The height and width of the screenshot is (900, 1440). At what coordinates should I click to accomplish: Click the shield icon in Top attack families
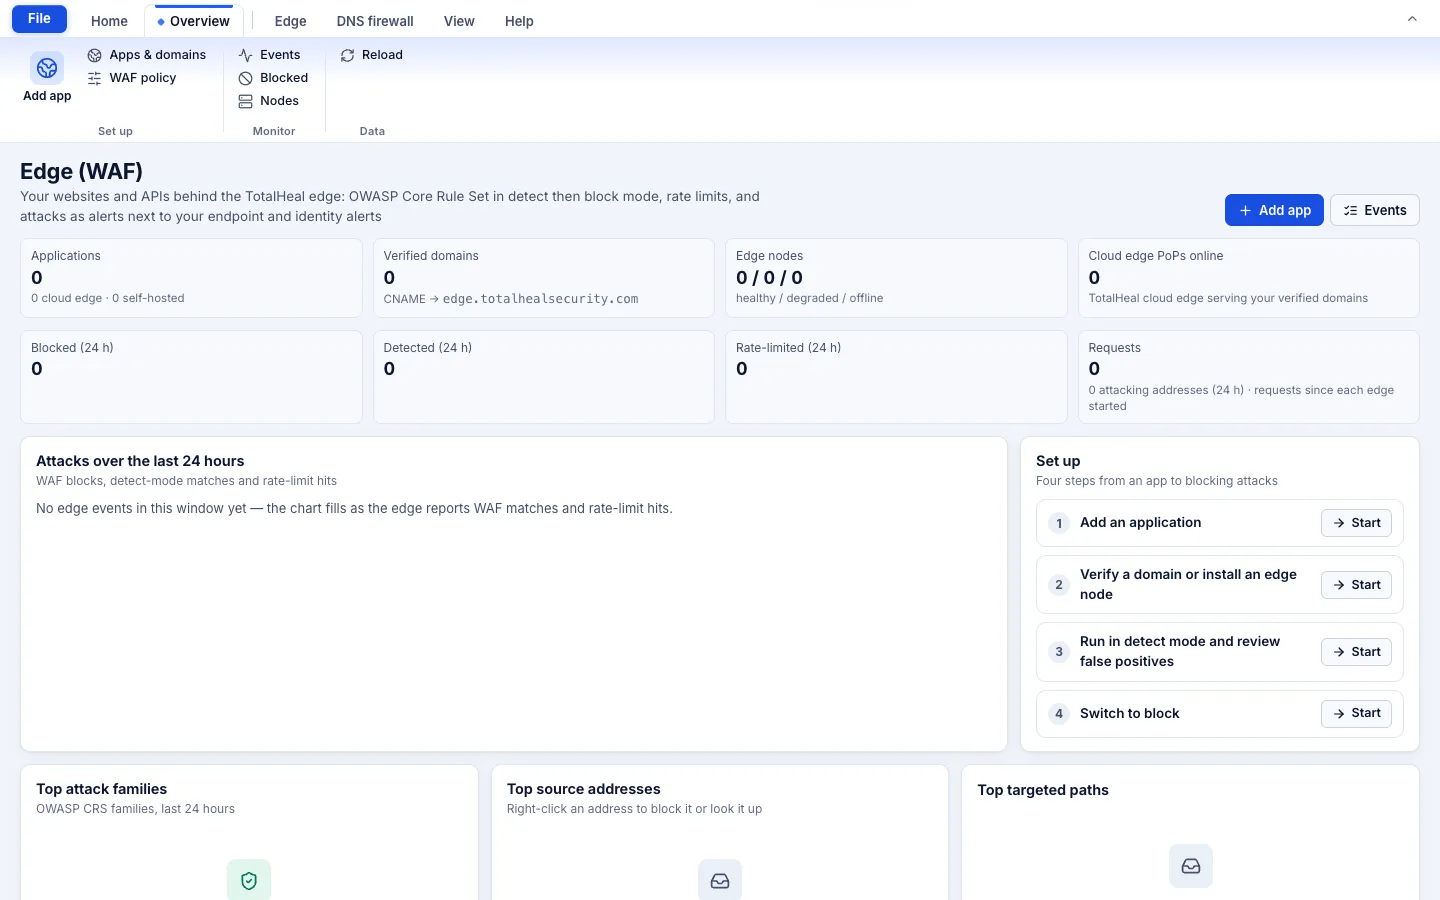(x=249, y=880)
